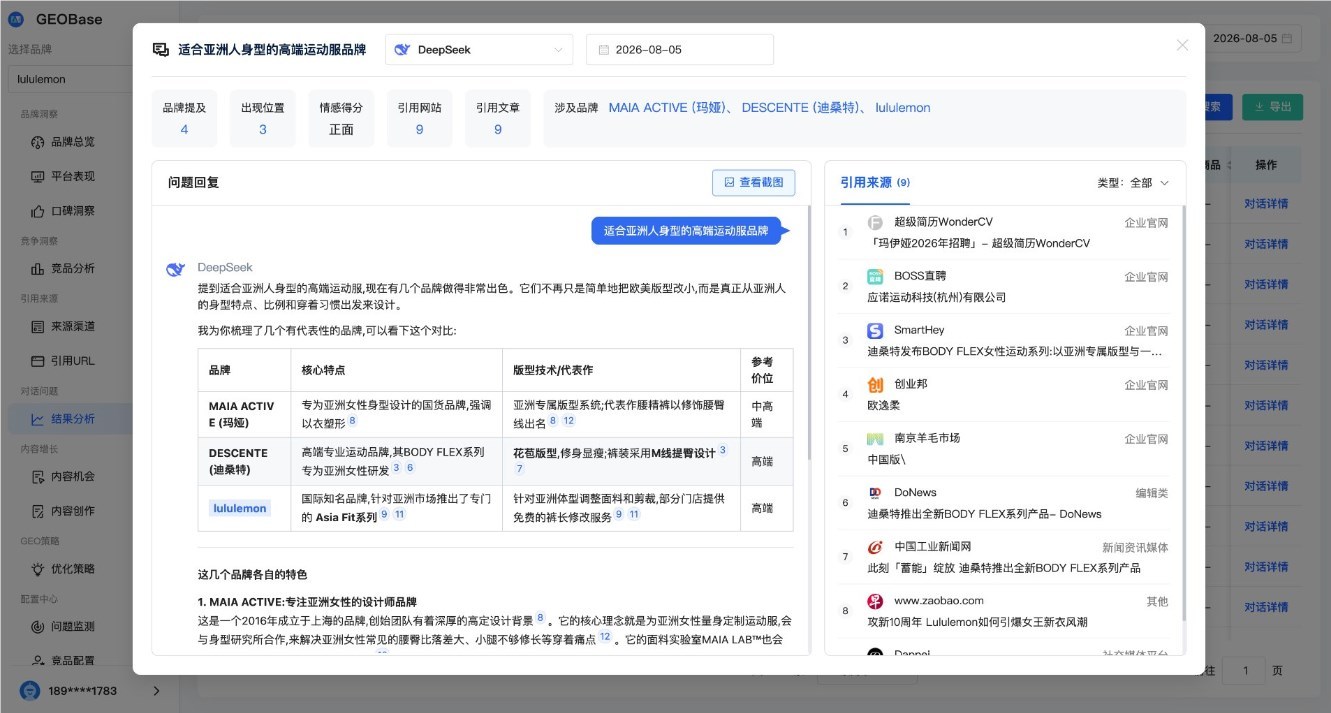Open 攻新10周年 Lululemon article
1331x713 pixels.
(979, 623)
